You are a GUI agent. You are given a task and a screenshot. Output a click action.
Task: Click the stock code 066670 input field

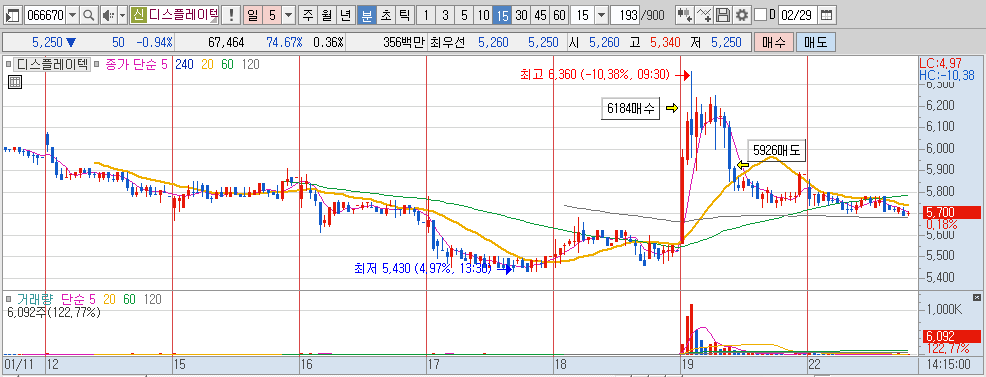pyautogui.click(x=45, y=15)
